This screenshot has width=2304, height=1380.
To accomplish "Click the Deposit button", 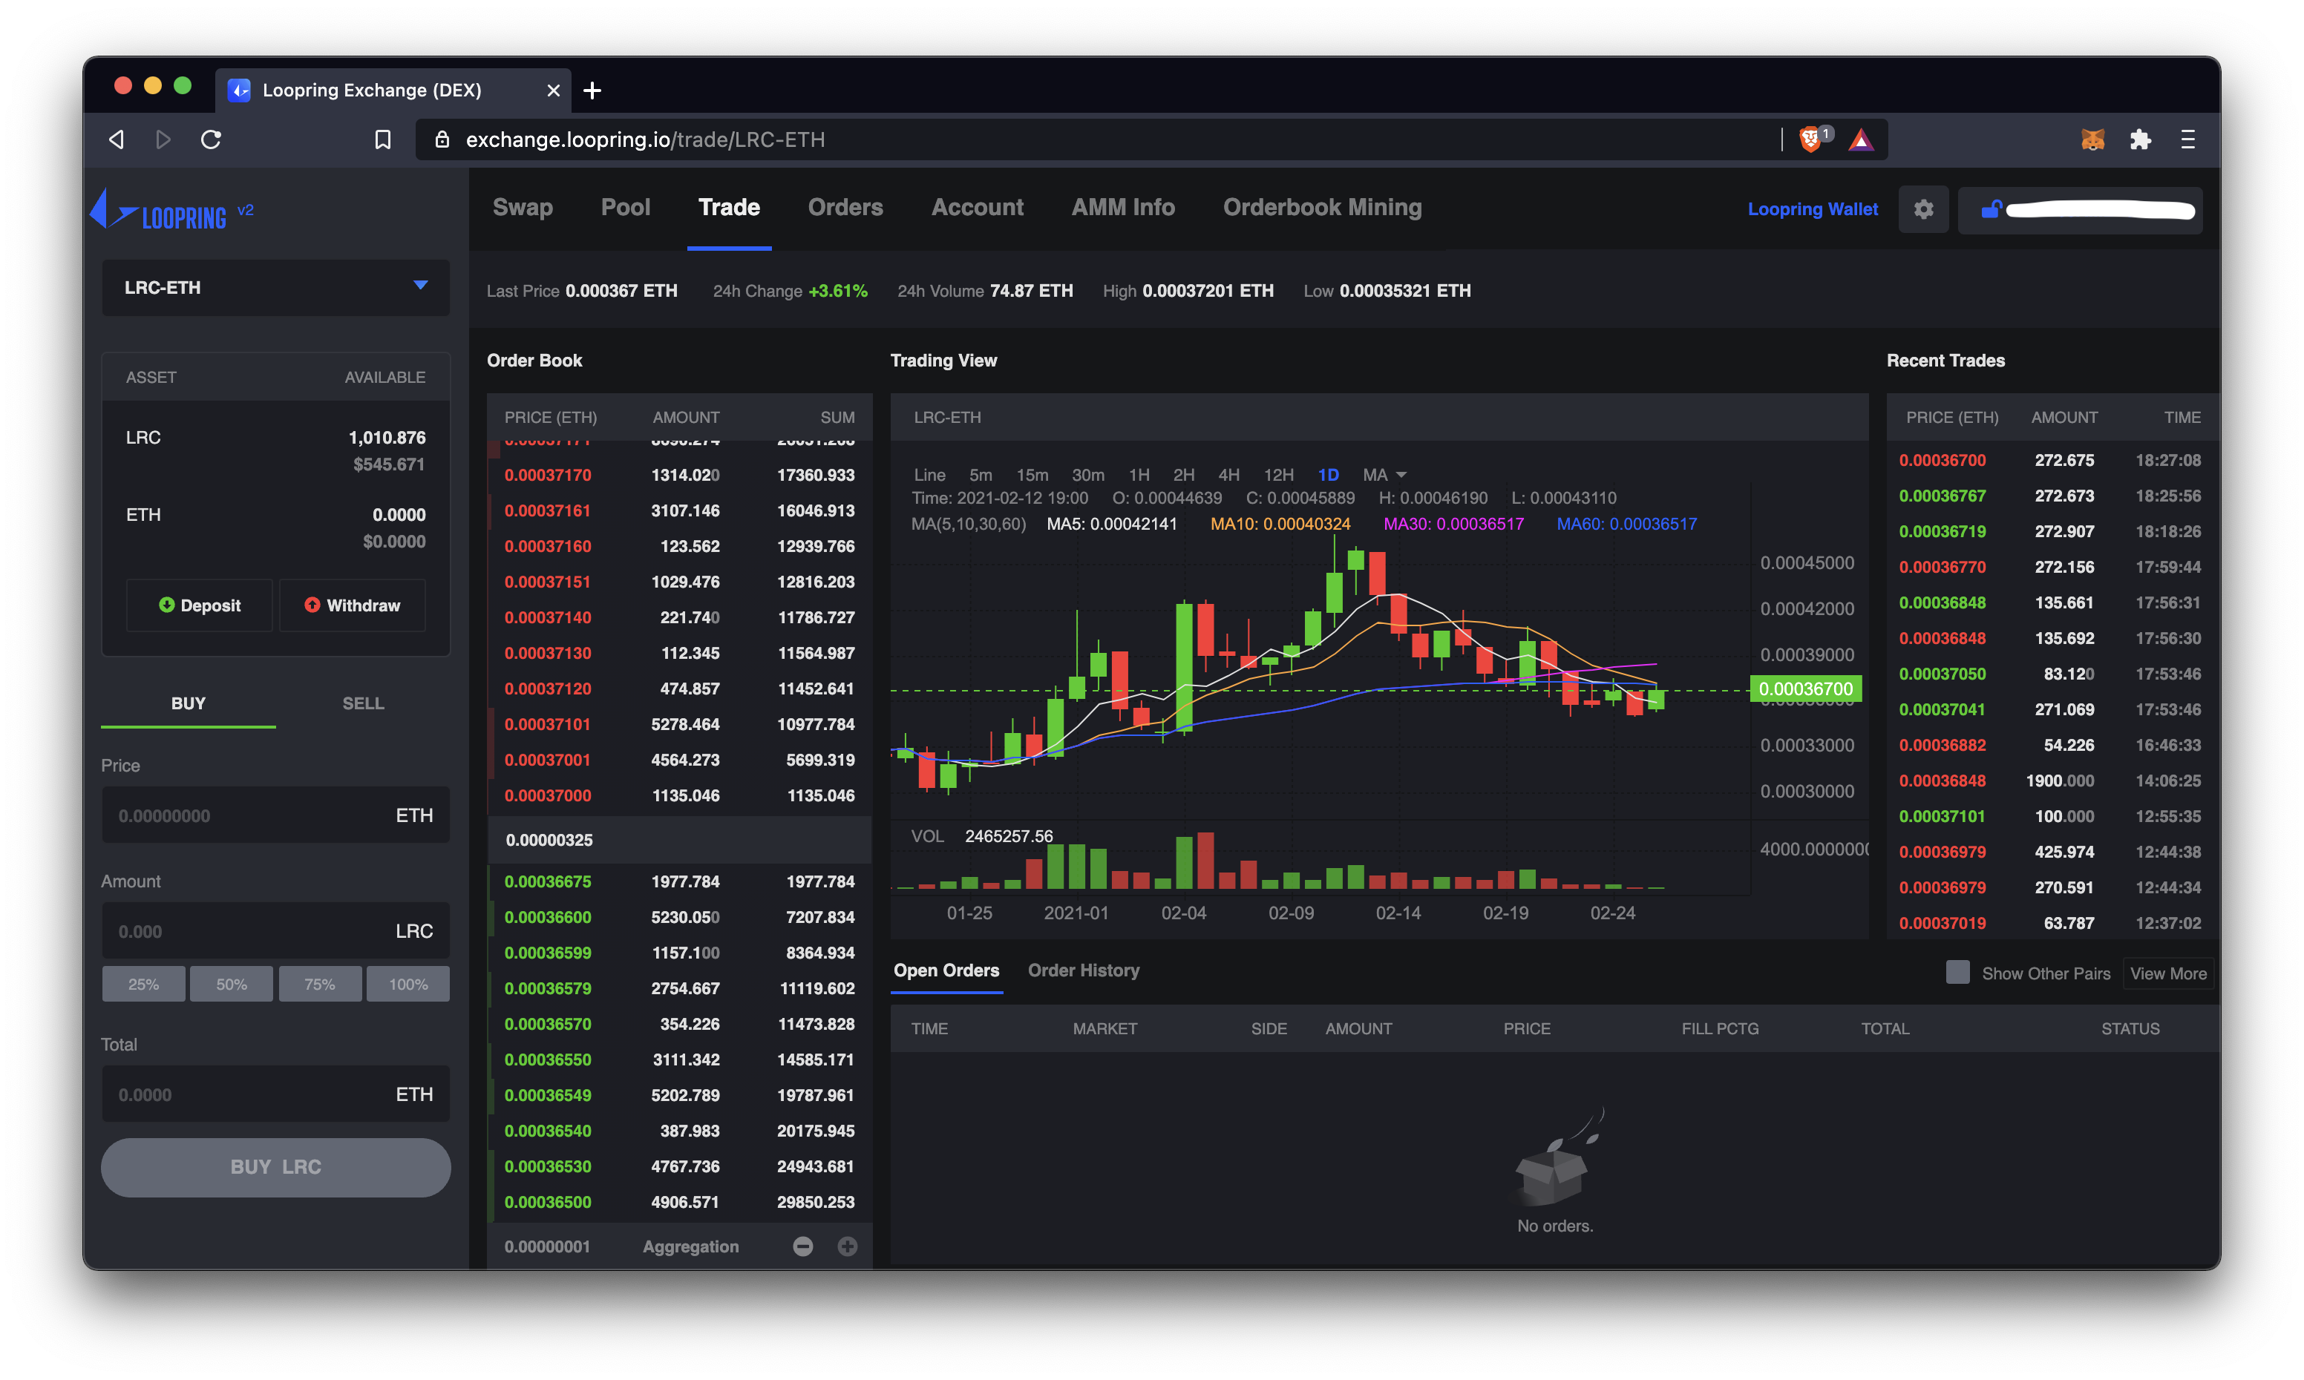I will [x=200, y=605].
